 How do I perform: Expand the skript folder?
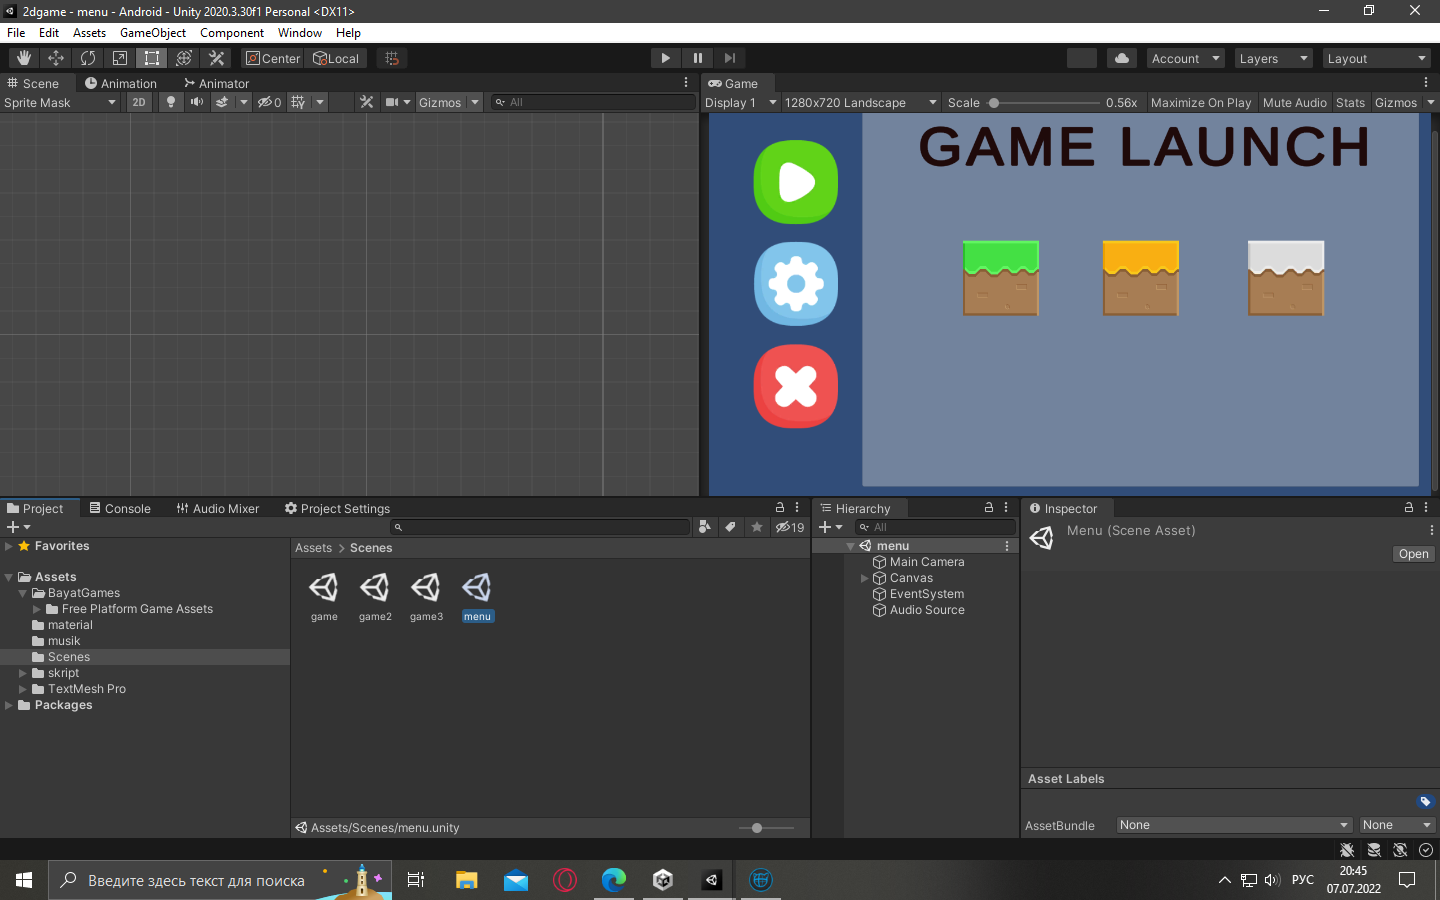pos(23,673)
